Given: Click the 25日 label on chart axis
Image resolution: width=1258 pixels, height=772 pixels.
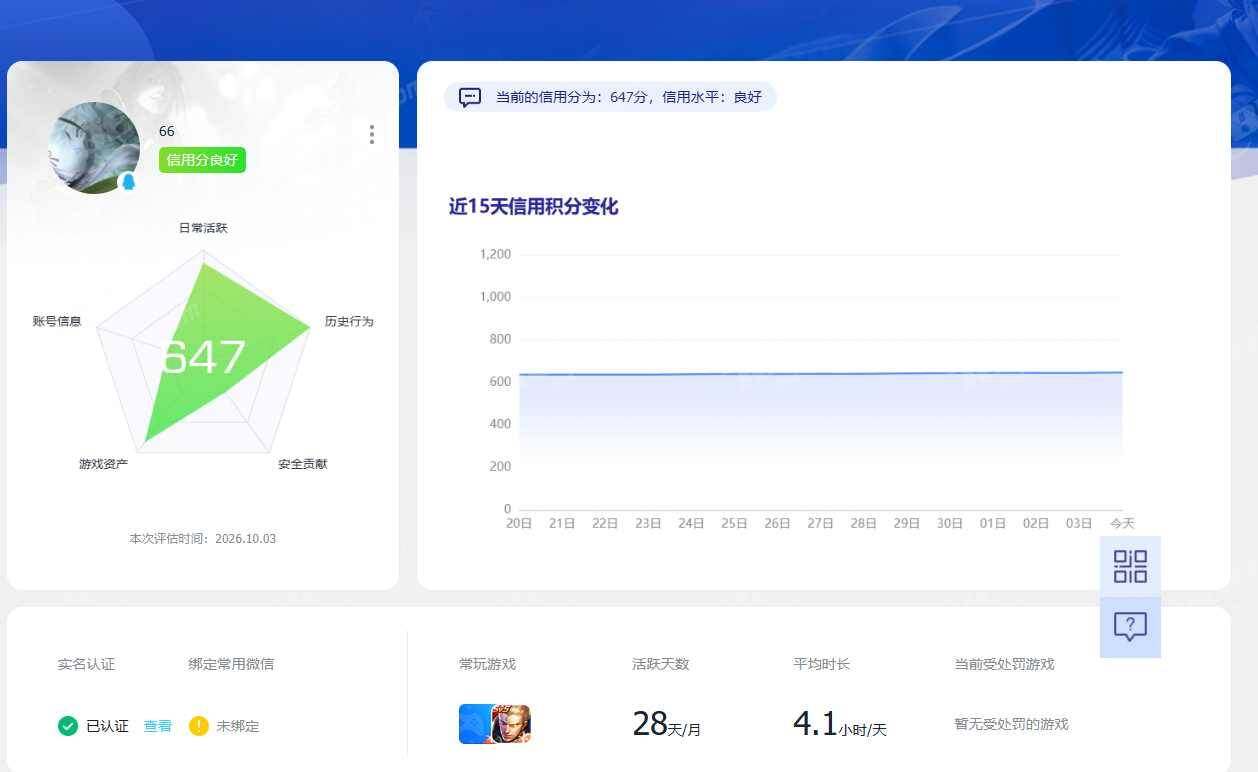Looking at the screenshot, I should coord(735,523).
